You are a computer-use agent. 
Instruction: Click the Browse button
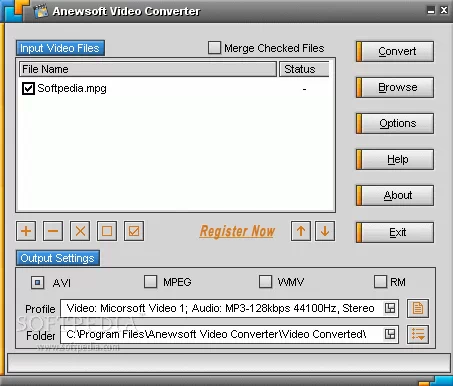pyautogui.click(x=395, y=87)
